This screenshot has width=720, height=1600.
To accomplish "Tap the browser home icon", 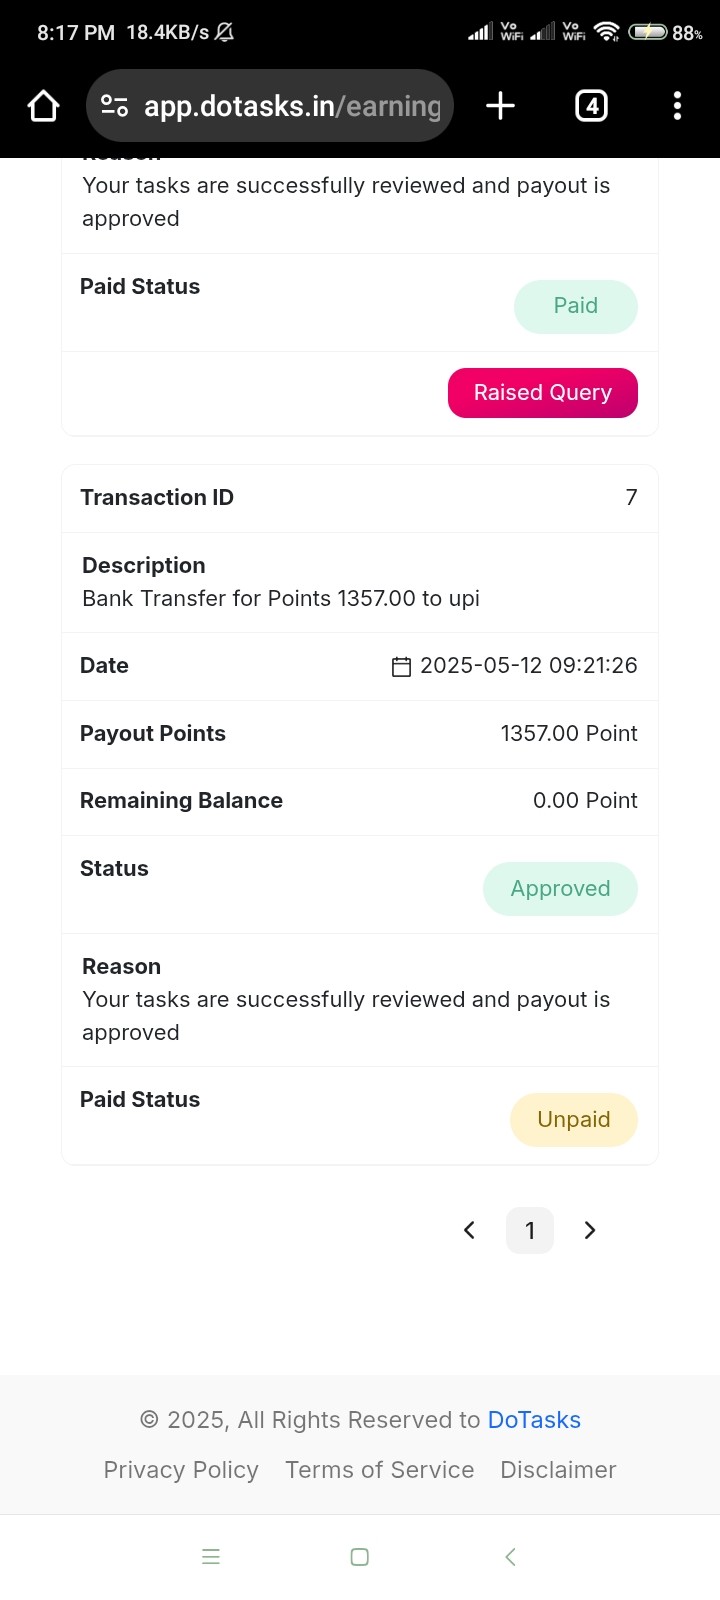I will click(43, 106).
